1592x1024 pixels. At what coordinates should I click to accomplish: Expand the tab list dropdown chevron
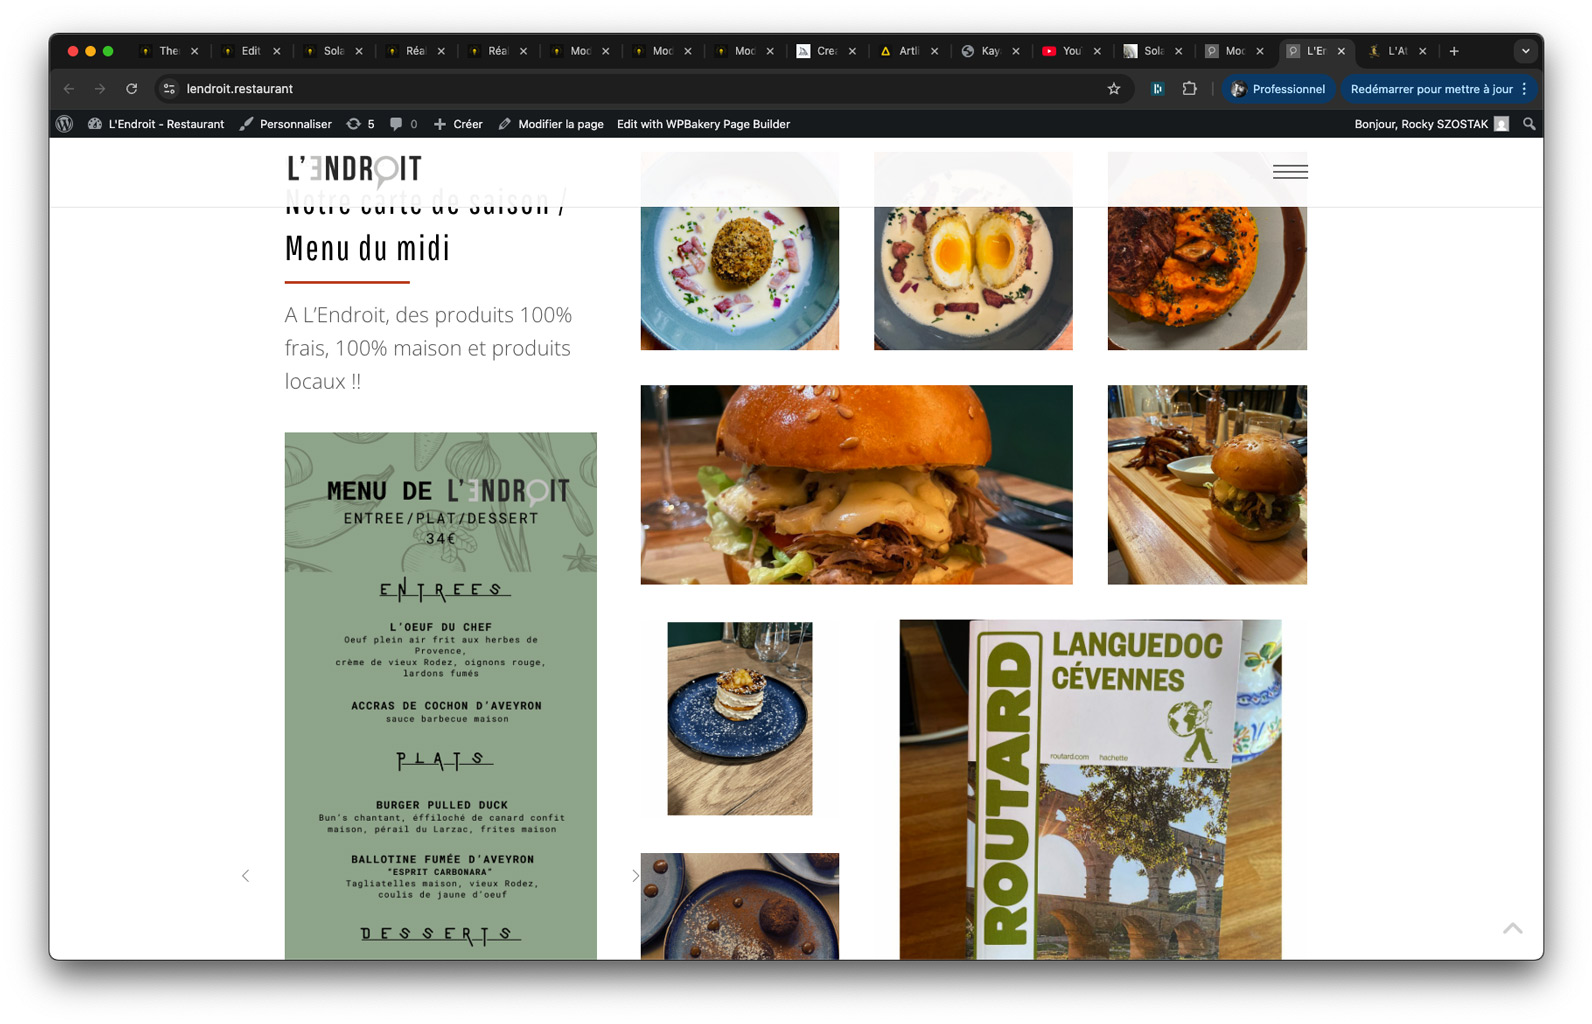(1525, 51)
